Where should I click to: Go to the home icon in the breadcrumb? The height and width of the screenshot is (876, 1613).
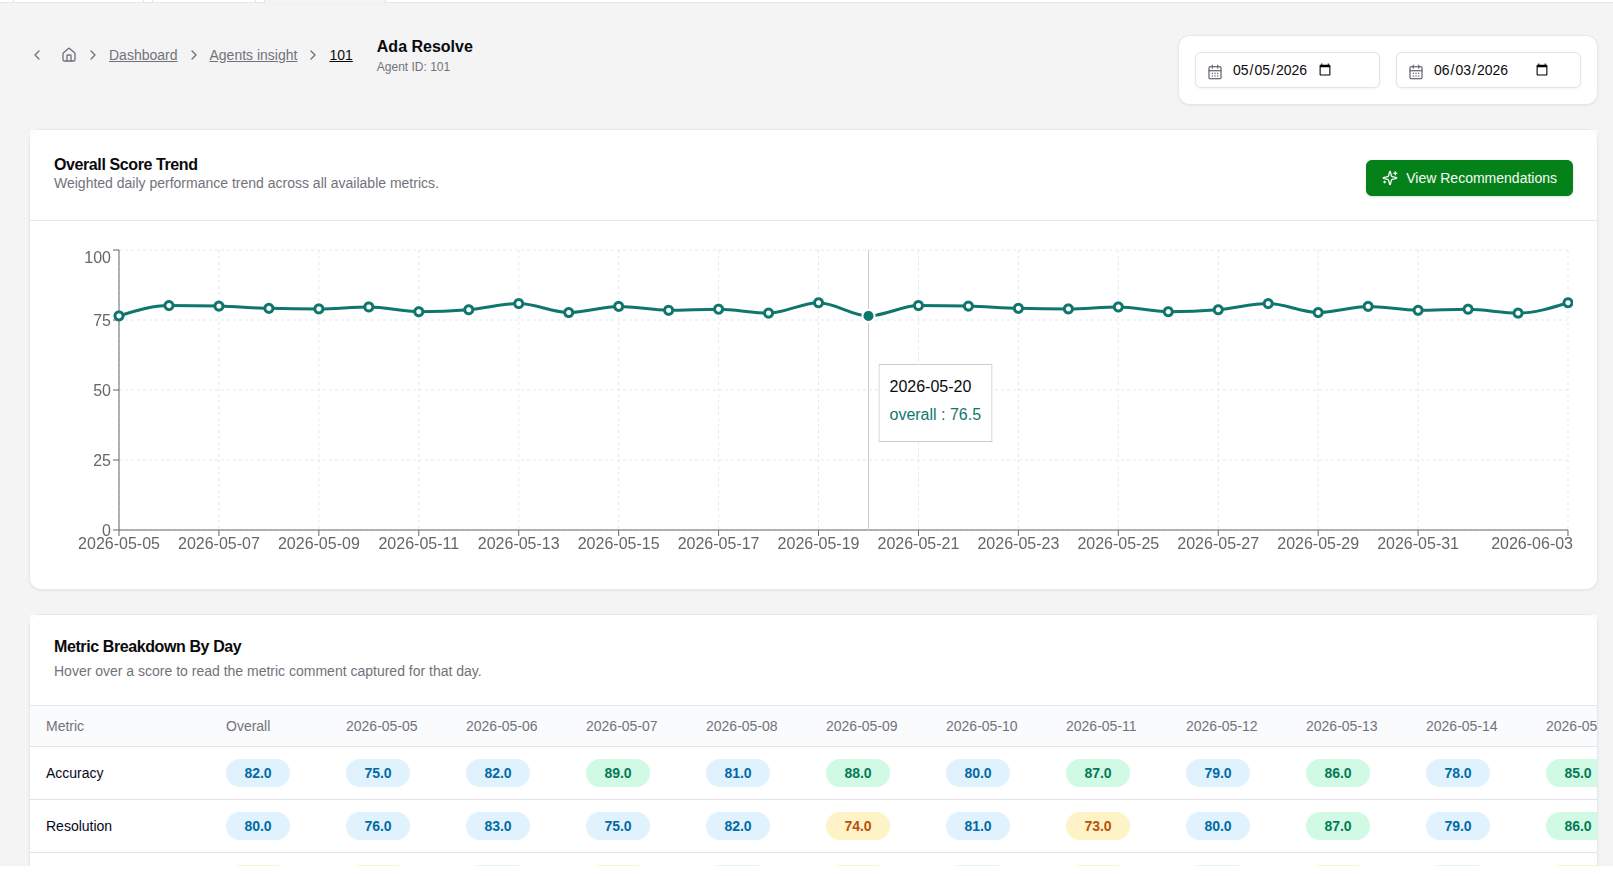(69, 55)
